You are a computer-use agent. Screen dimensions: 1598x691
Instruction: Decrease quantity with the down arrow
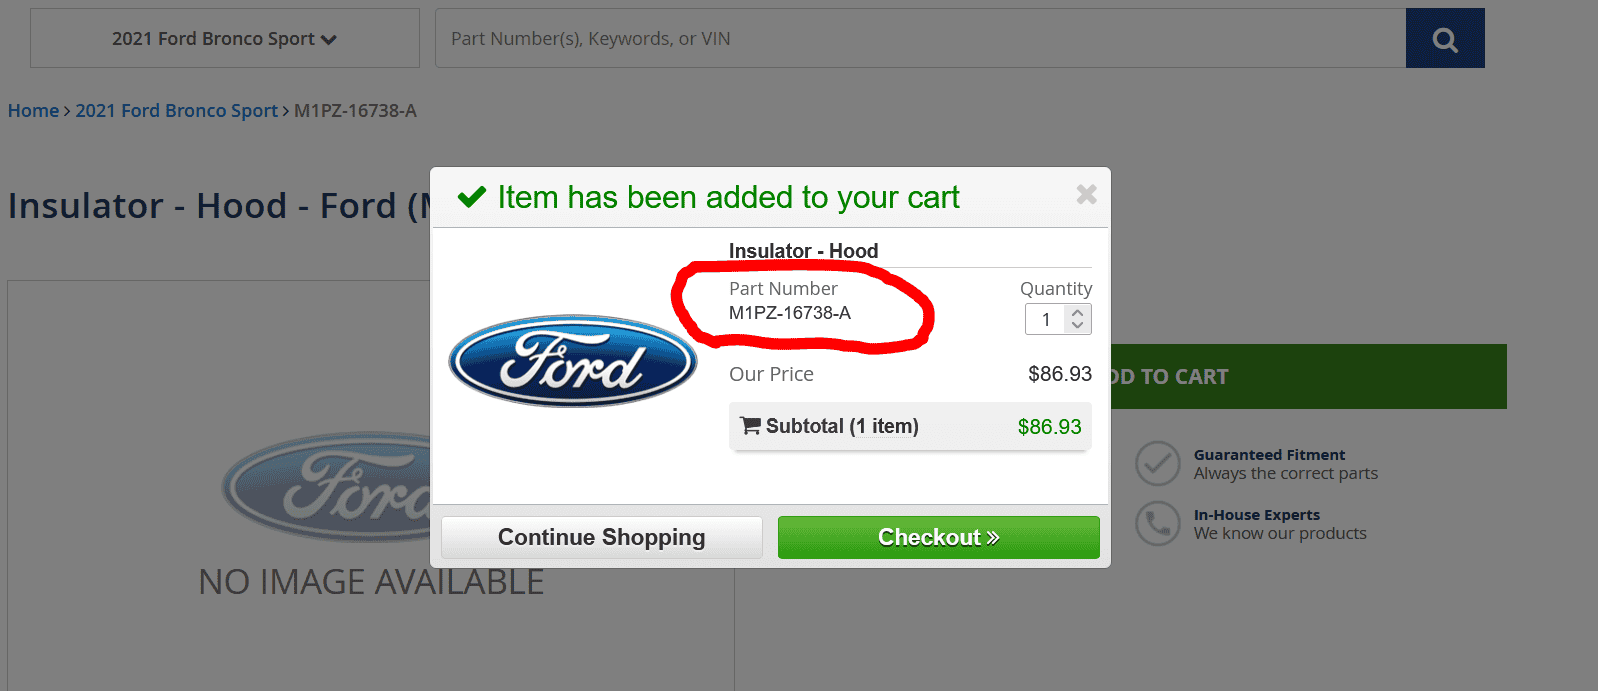(x=1077, y=326)
